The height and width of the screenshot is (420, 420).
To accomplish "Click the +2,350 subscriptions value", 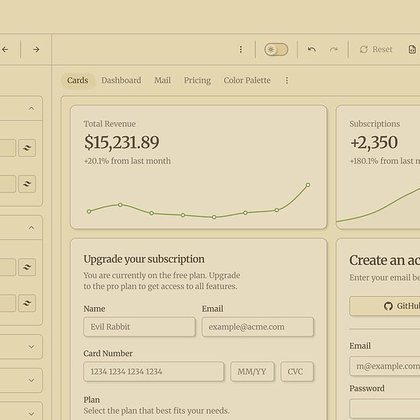I will (x=374, y=142).
